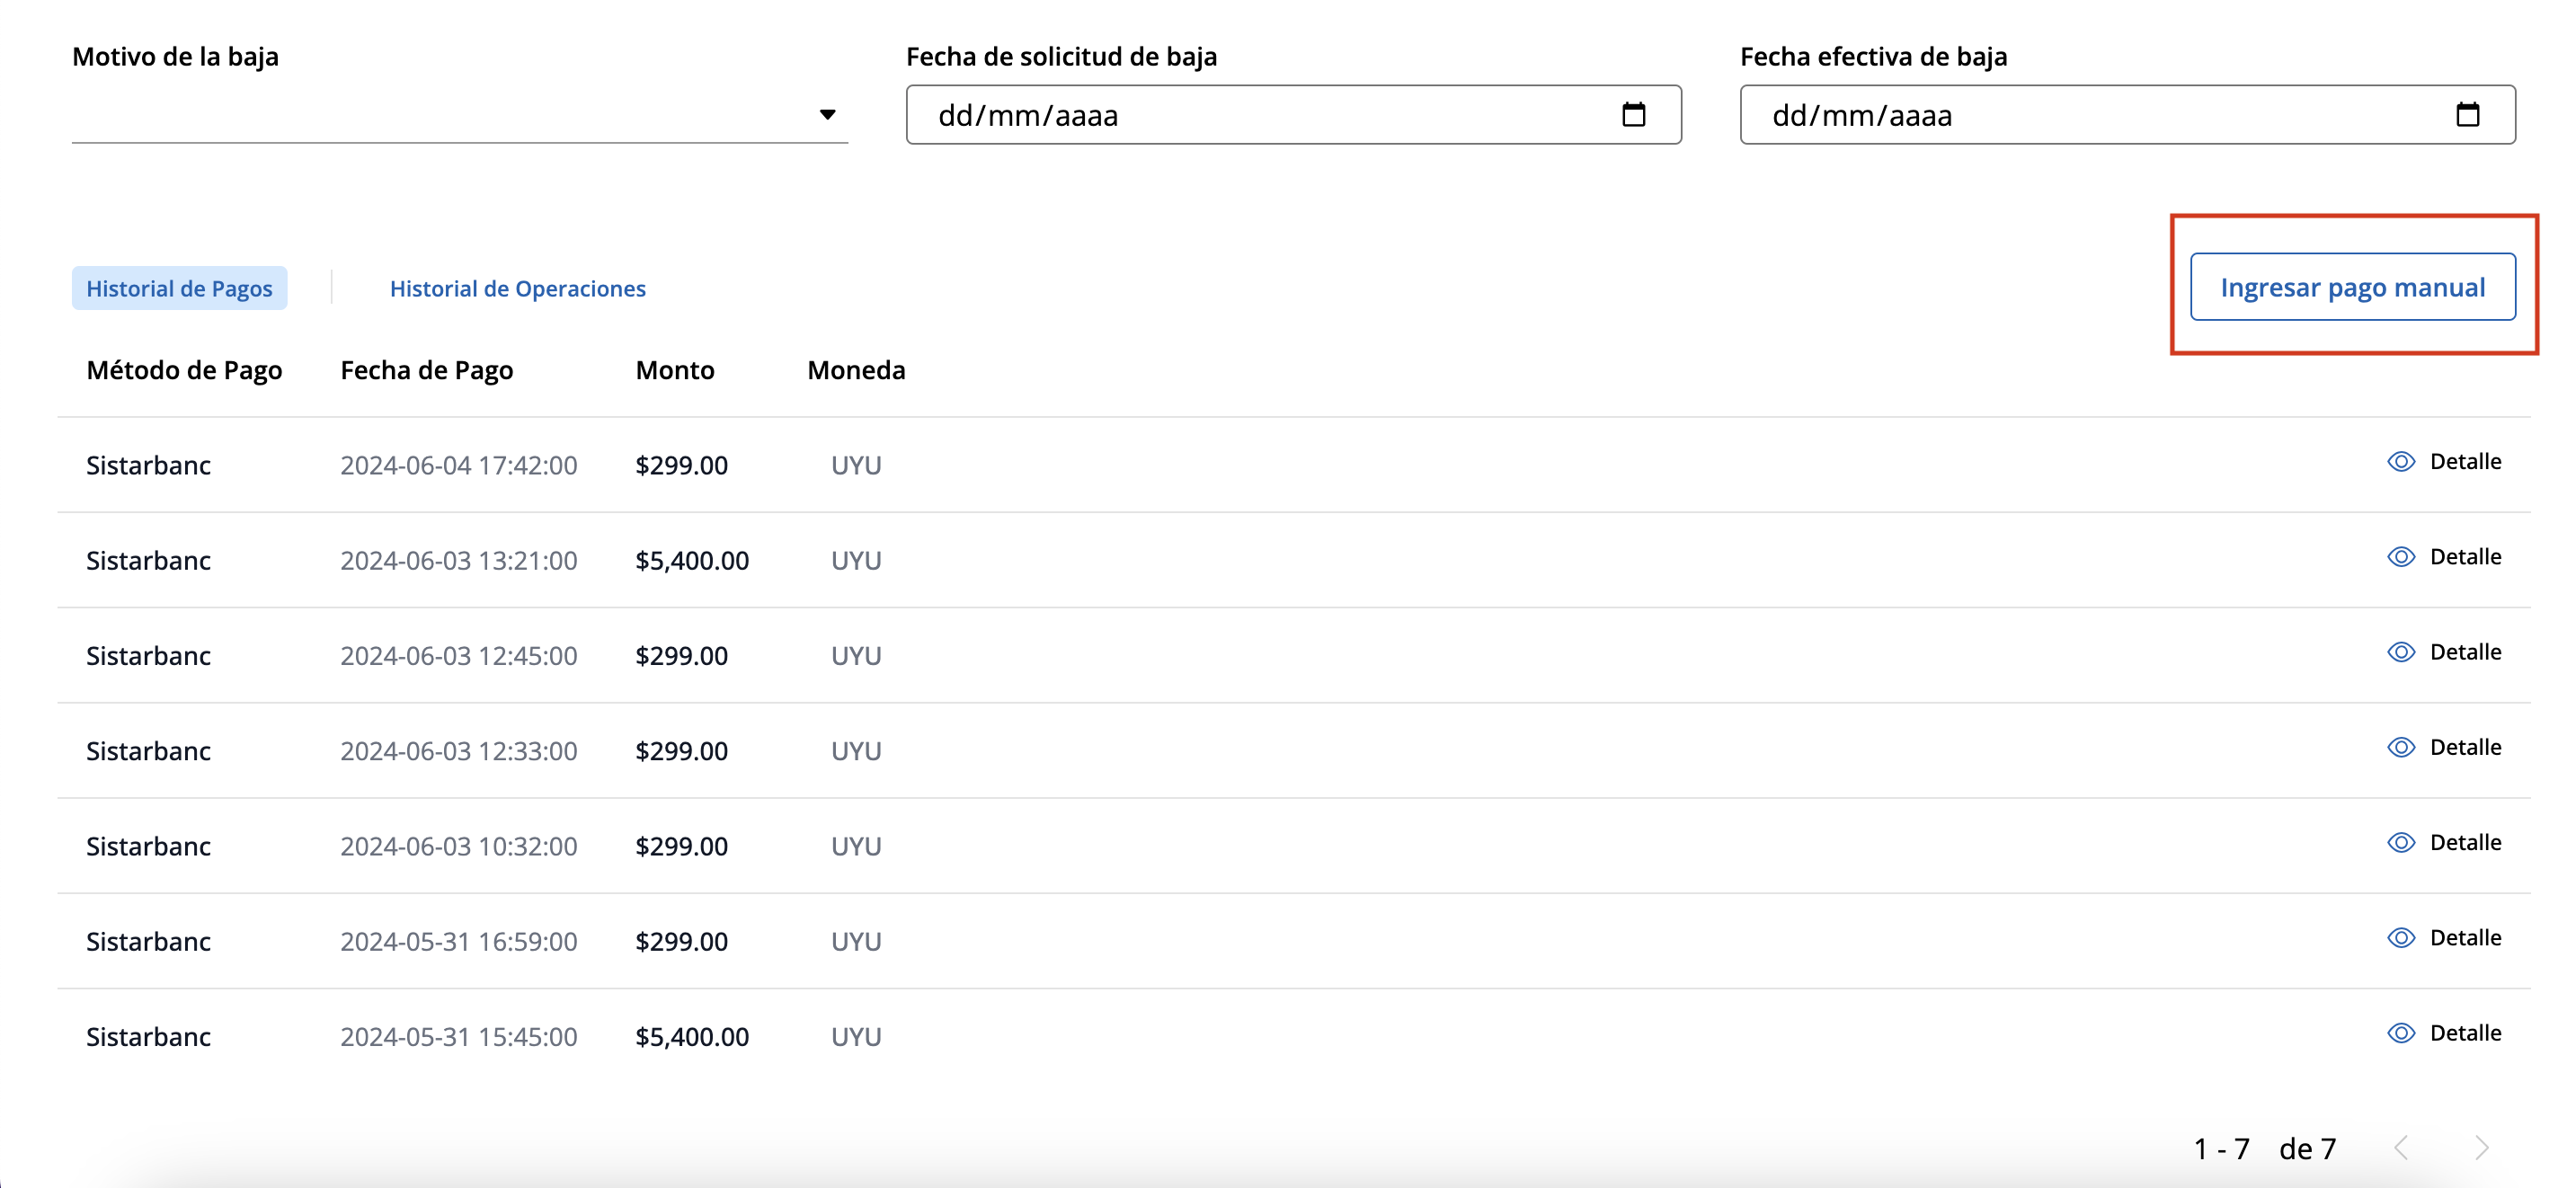Open calendar picker for Fecha efectiva de baja

coord(2467,115)
